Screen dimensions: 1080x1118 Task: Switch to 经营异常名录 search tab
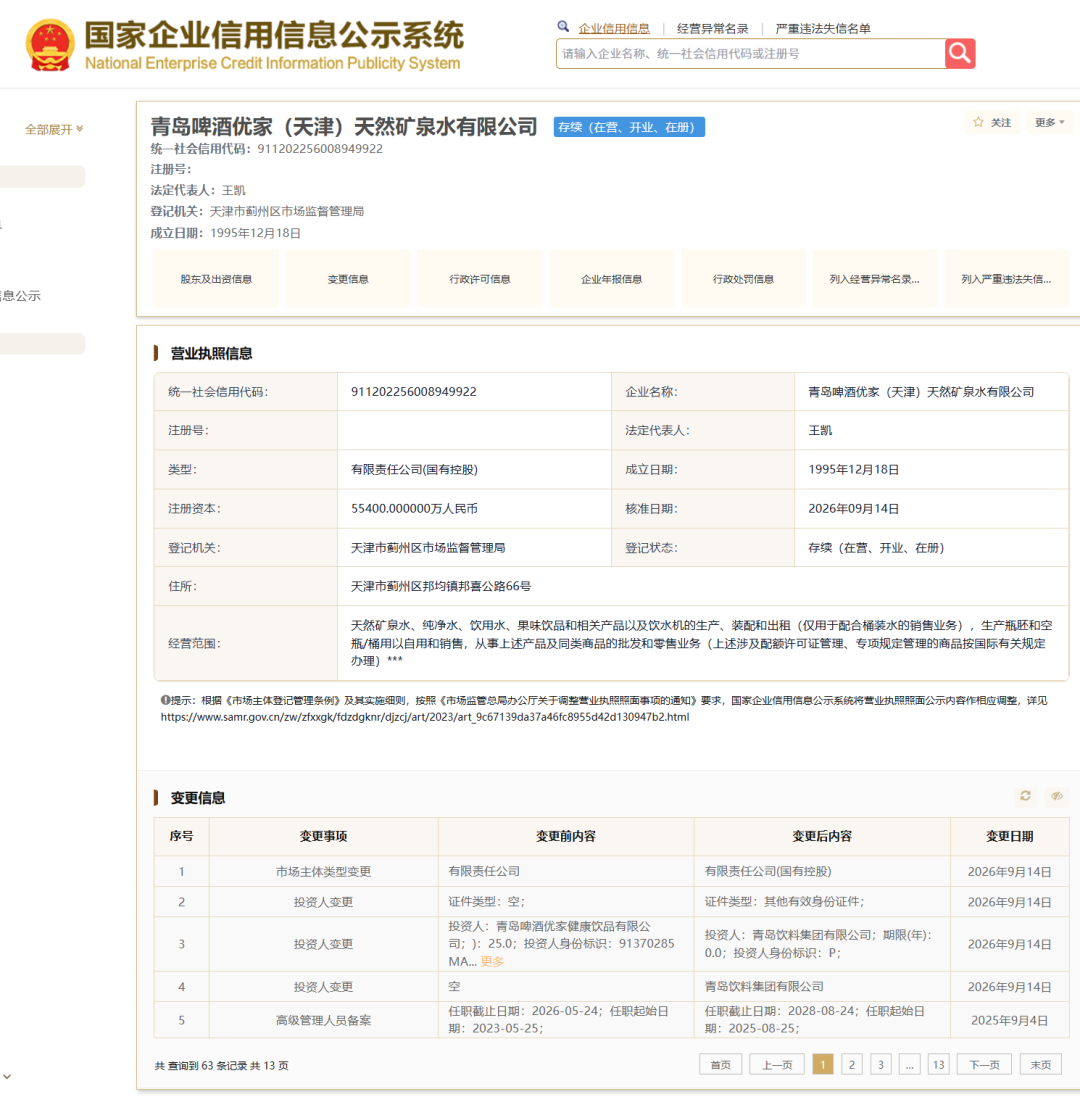pyautogui.click(x=712, y=29)
